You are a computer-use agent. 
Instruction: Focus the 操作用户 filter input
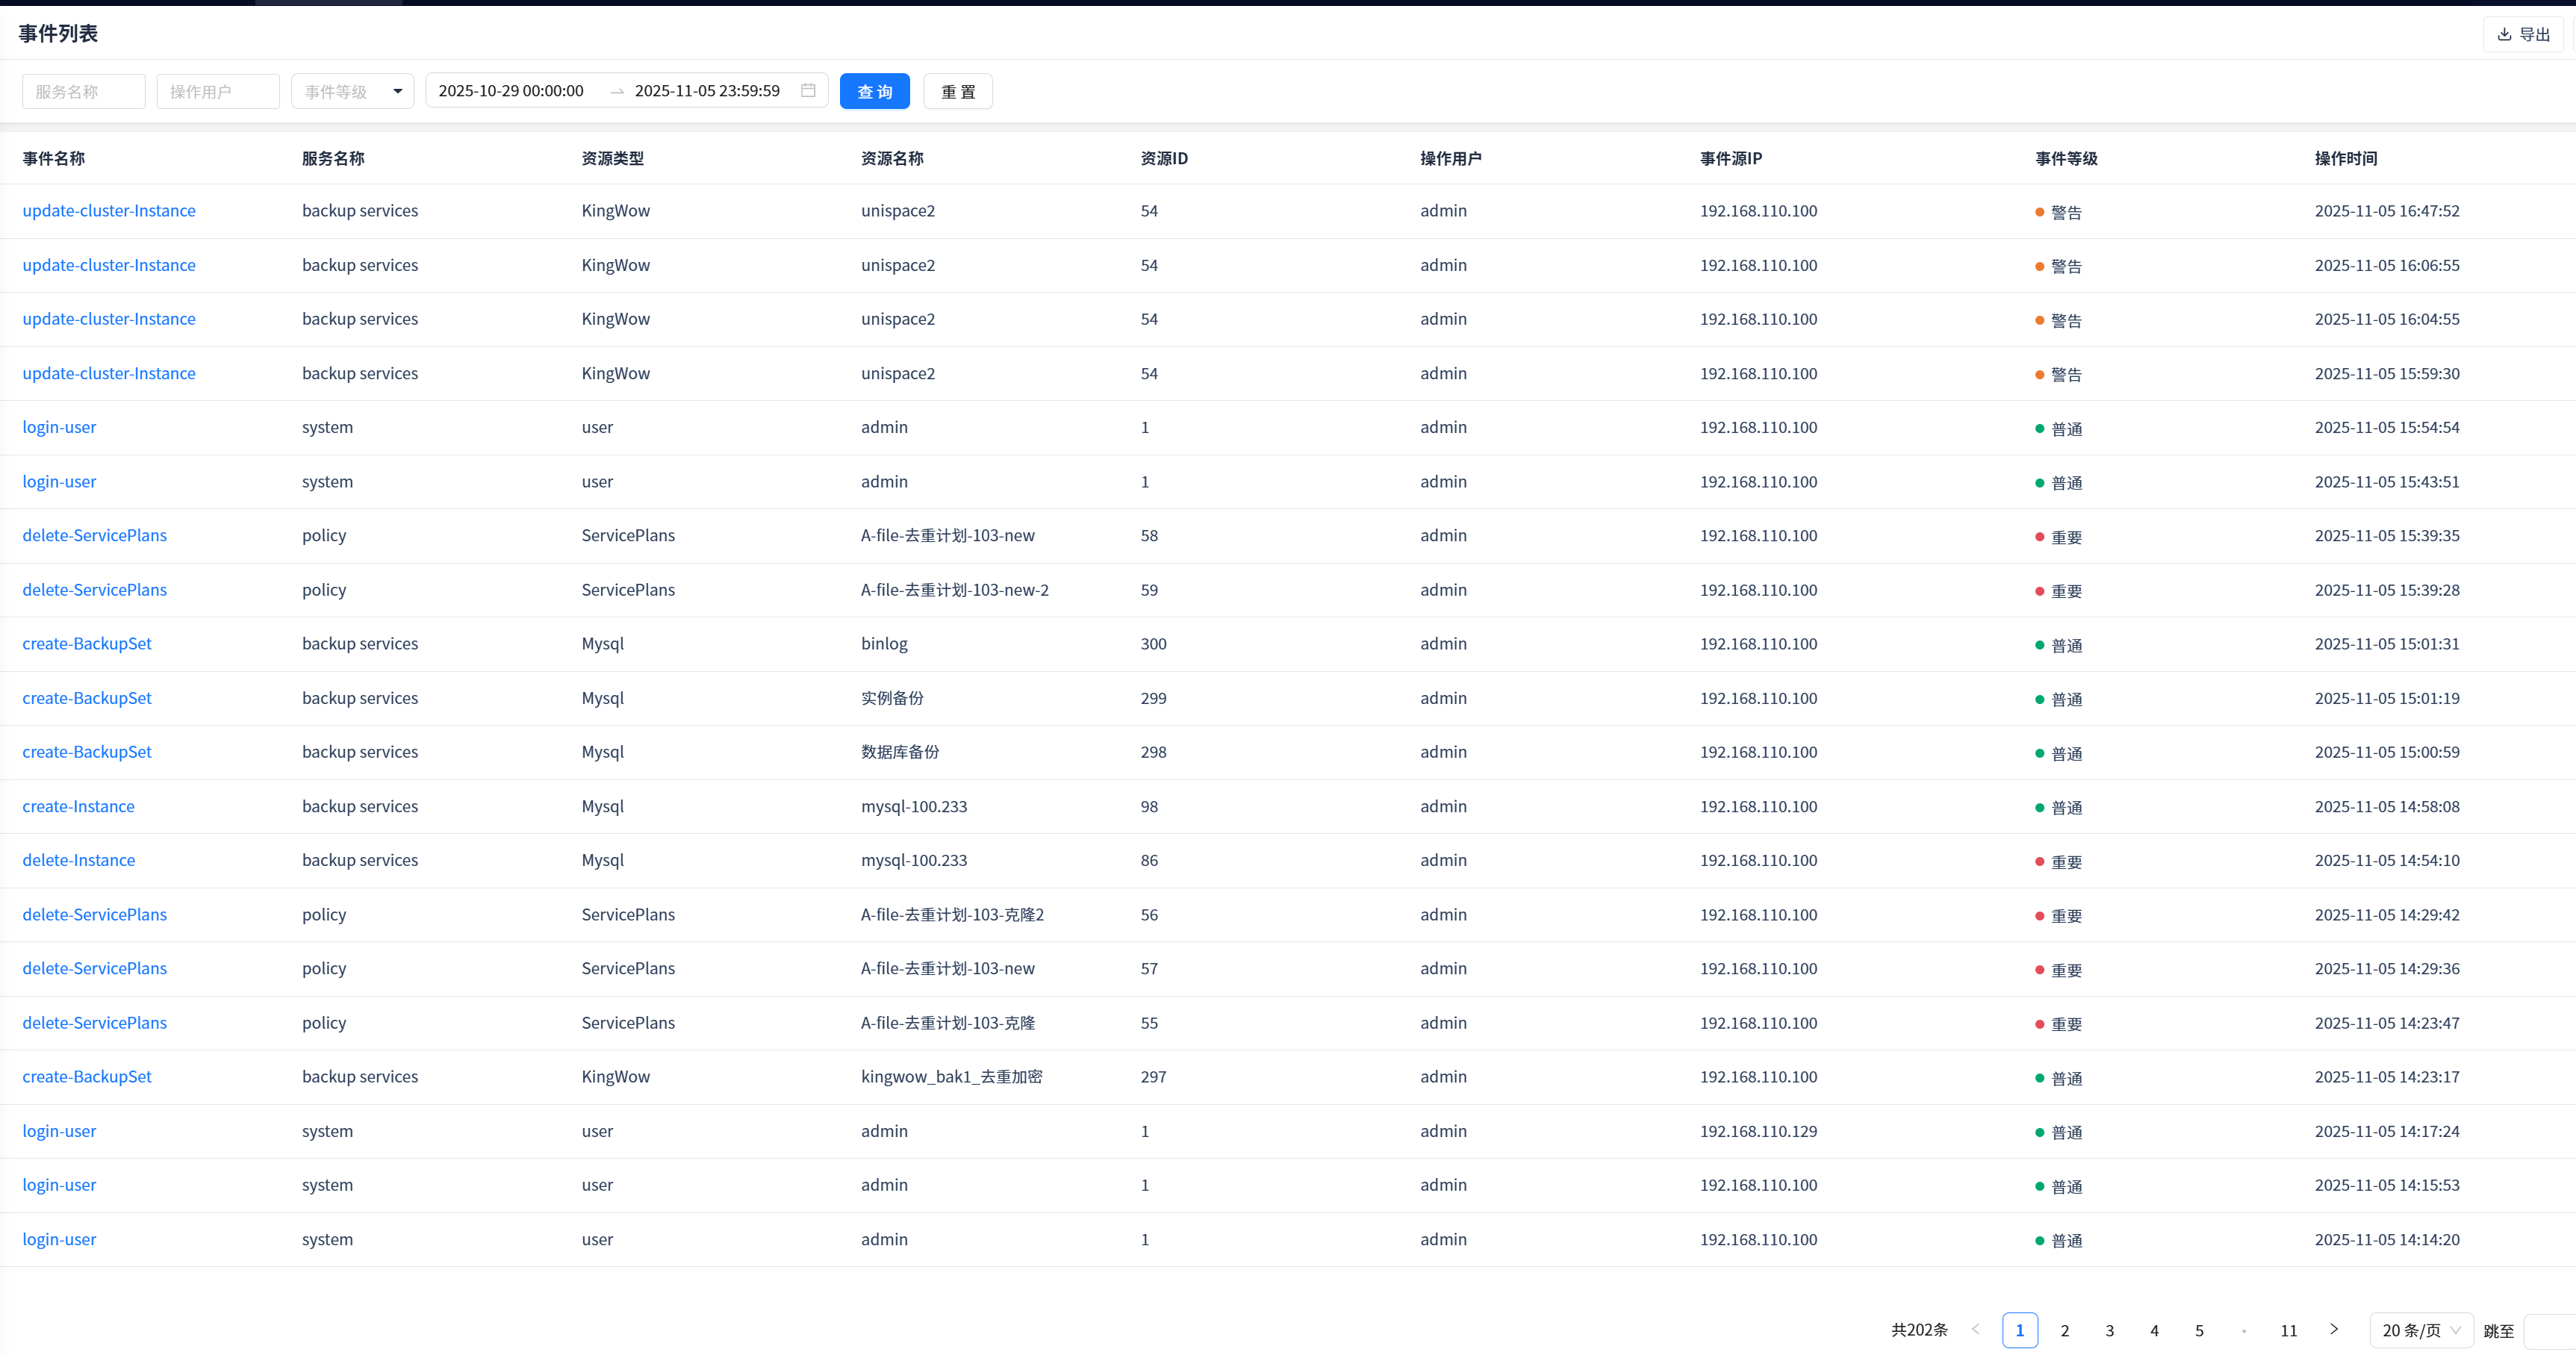pos(217,91)
